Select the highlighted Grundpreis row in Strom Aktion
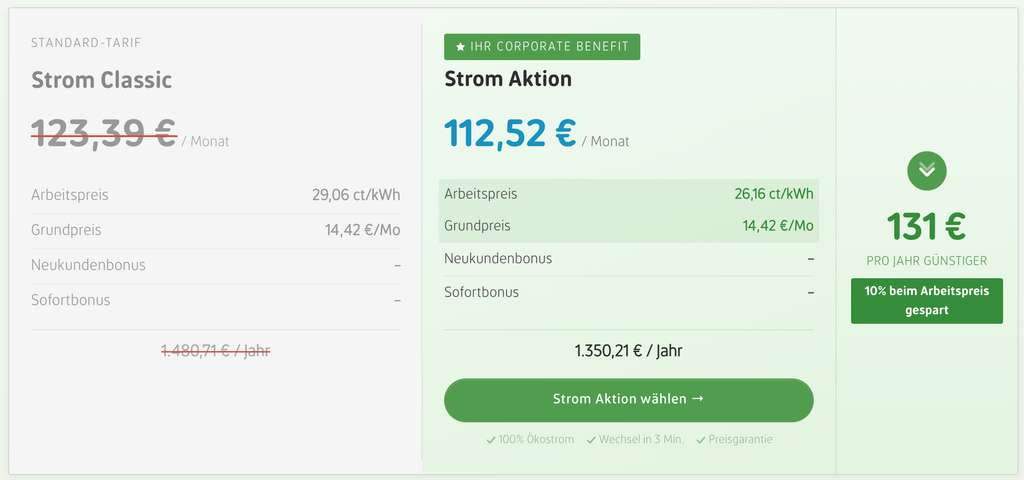The width and height of the screenshot is (1024, 480). click(x=628, y=226)
